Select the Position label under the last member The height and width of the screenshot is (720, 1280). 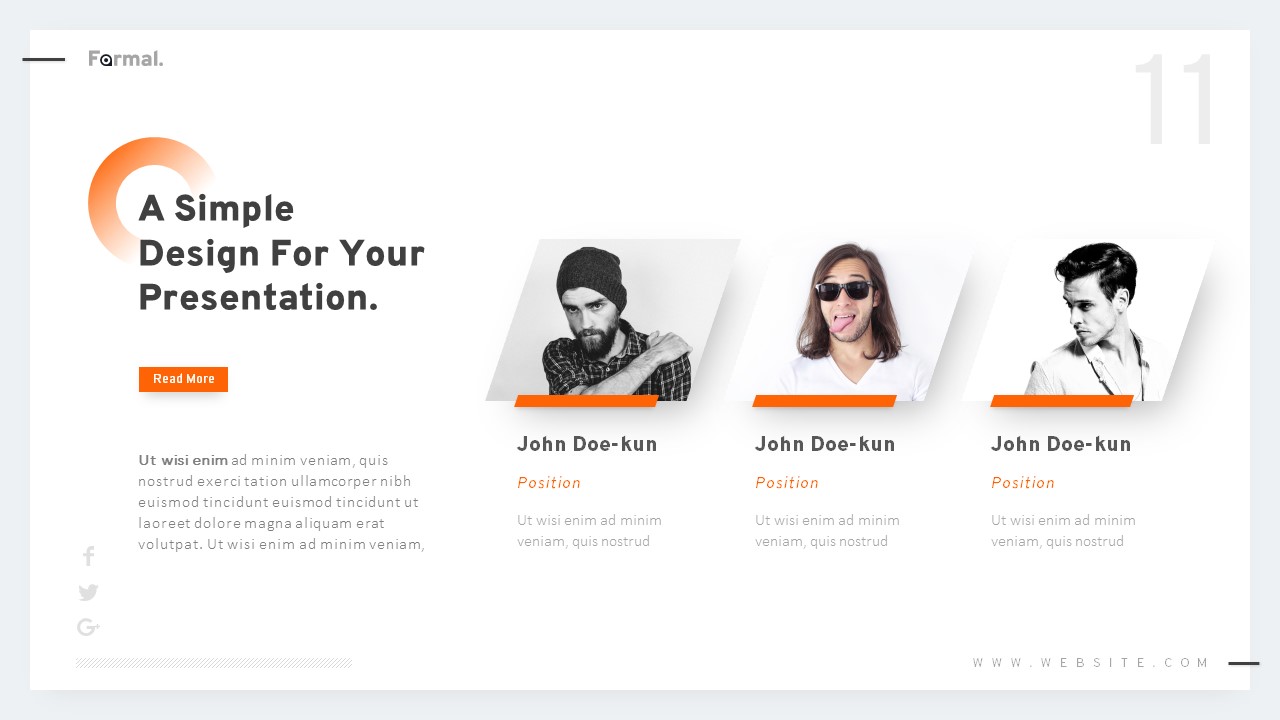(x=1022, y=482)
